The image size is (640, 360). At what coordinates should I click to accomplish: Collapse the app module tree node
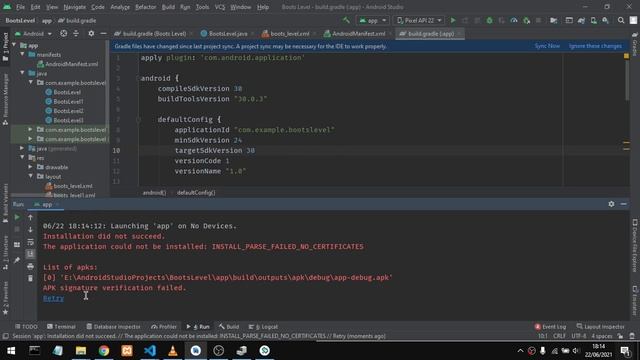pyautogui.click(x=14, y=45)
